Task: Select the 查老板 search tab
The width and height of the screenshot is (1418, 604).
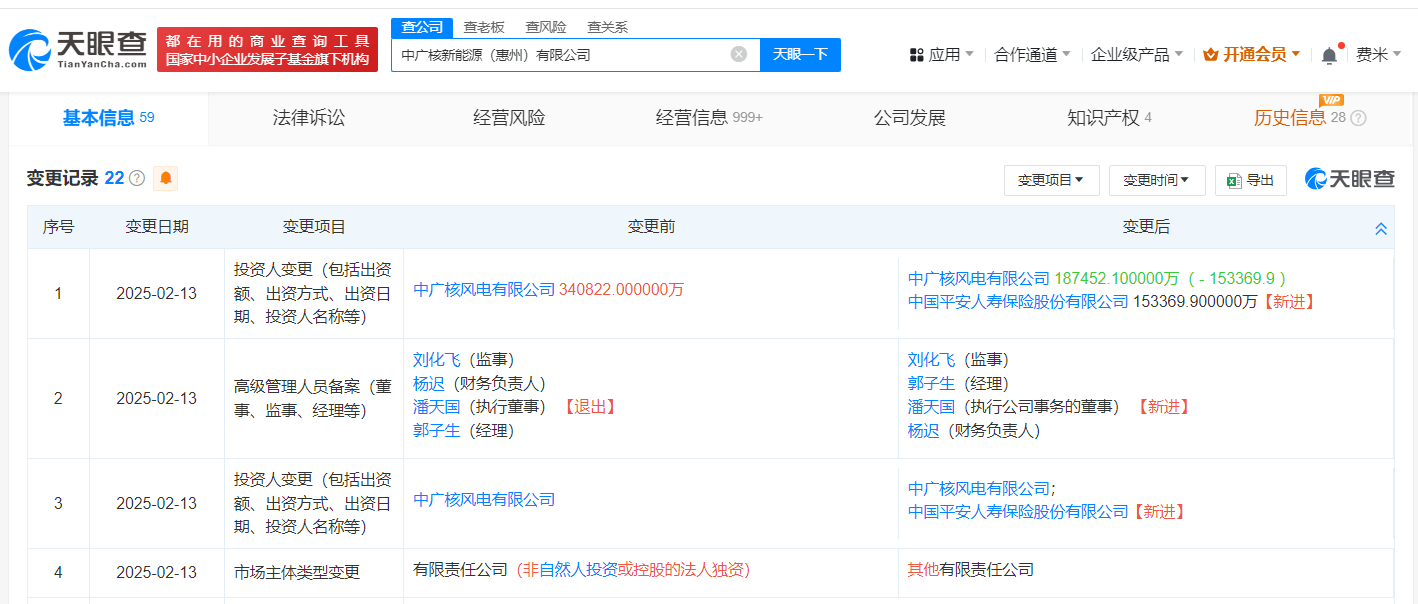Action: click(x=483, y=28)
